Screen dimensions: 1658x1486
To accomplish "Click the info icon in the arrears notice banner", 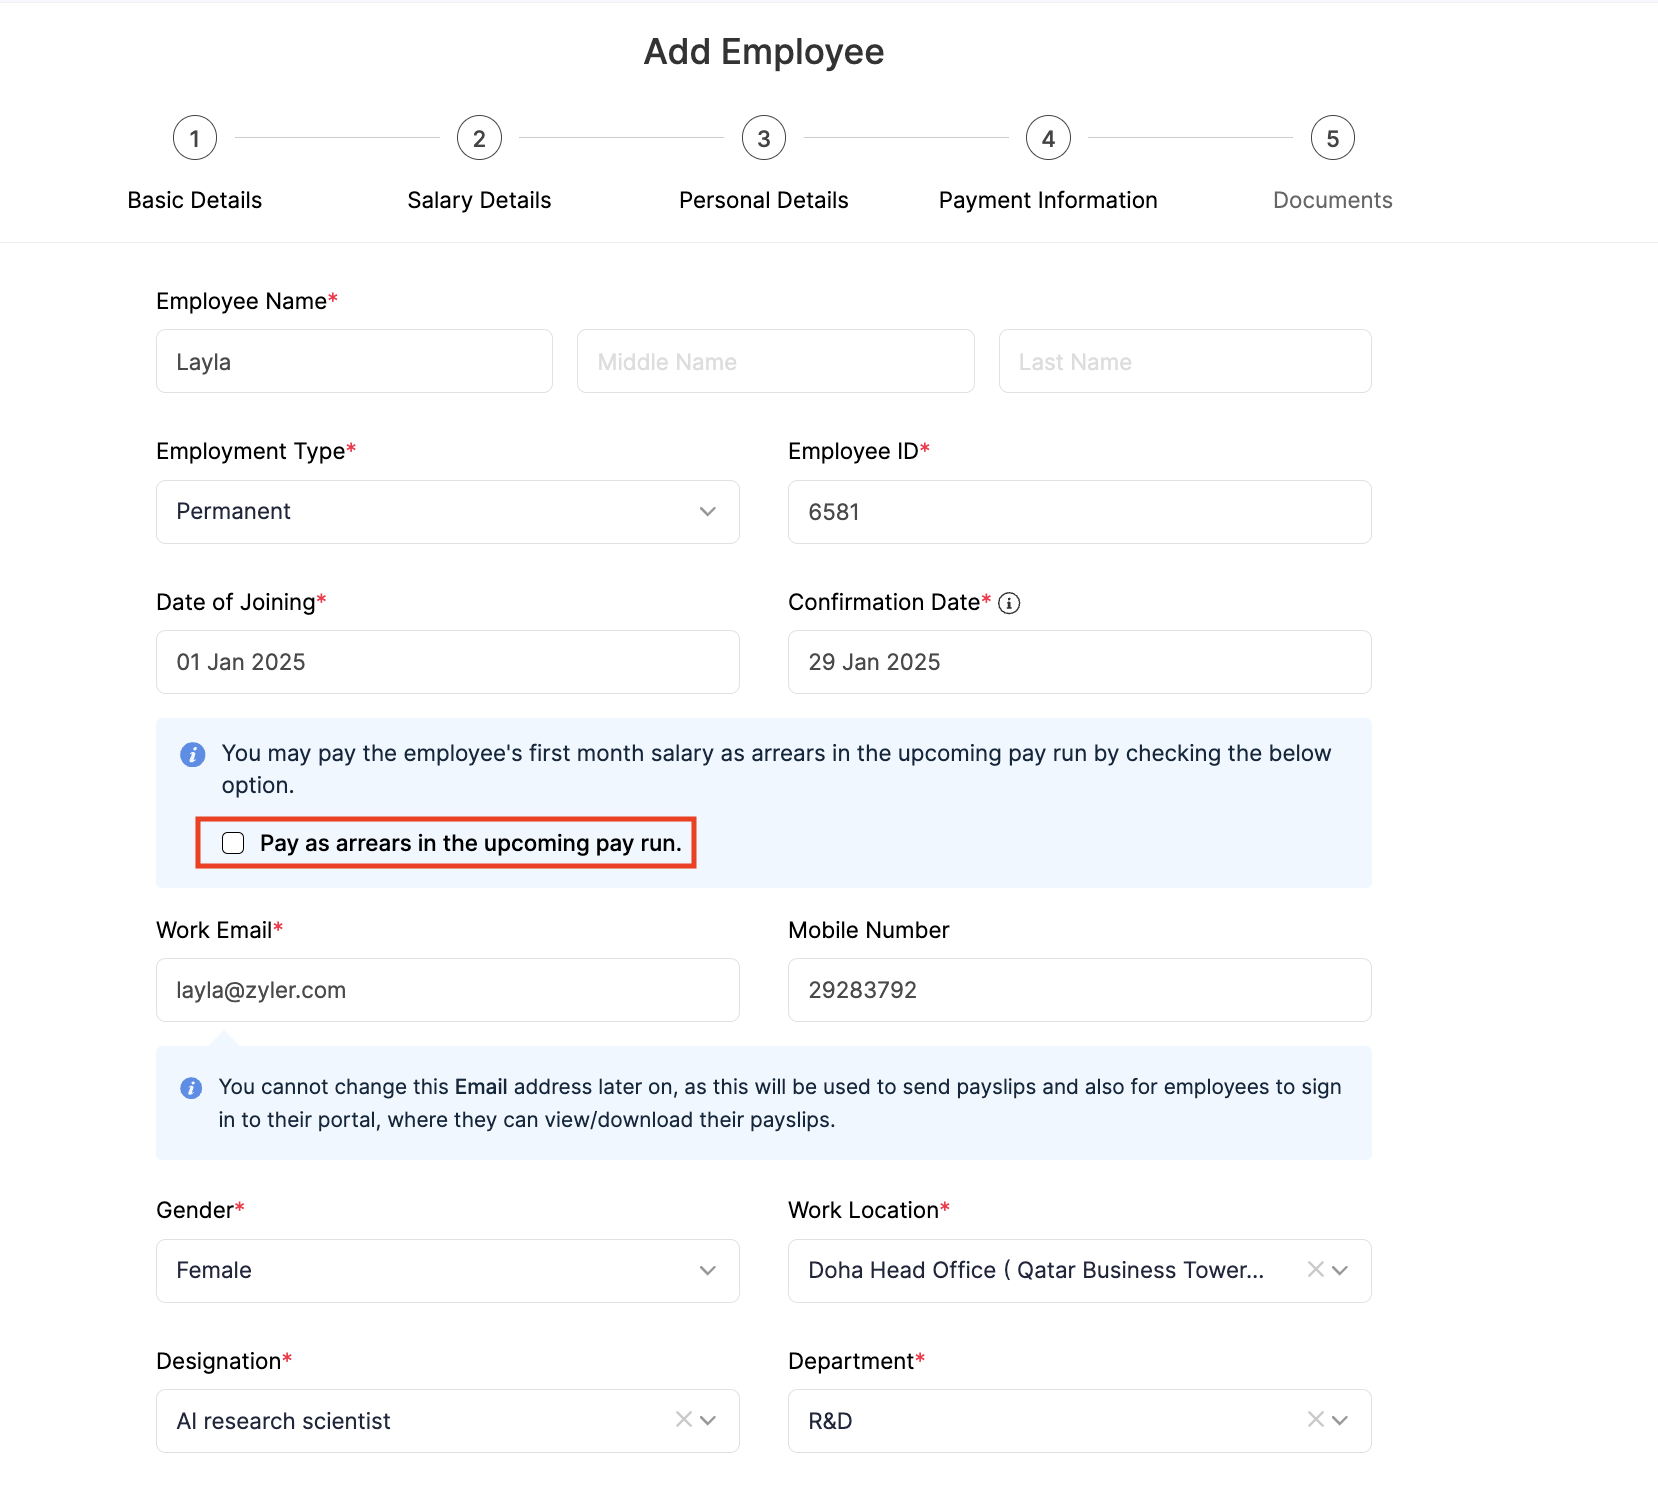I will click(191, 755).
